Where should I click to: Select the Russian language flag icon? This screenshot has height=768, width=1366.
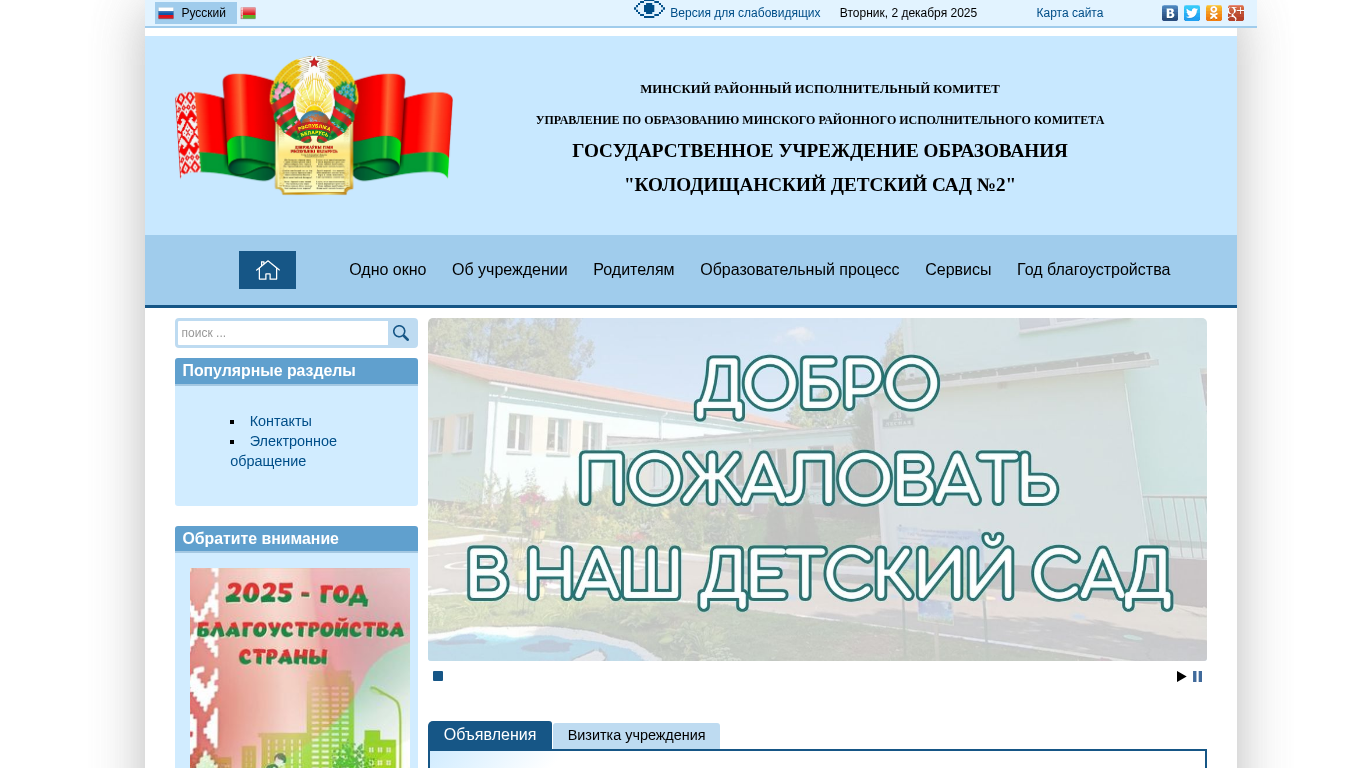(166, 13)
